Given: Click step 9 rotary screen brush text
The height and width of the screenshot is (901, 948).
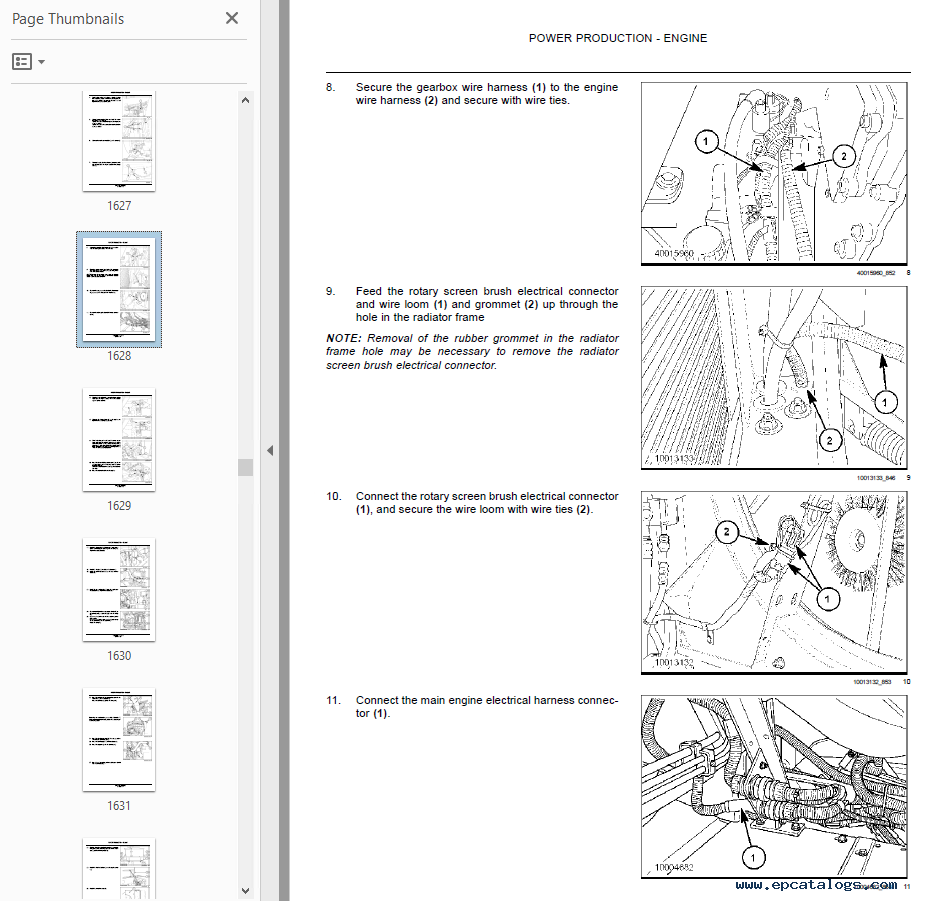Looking at the screenshot, I should 487,304.
